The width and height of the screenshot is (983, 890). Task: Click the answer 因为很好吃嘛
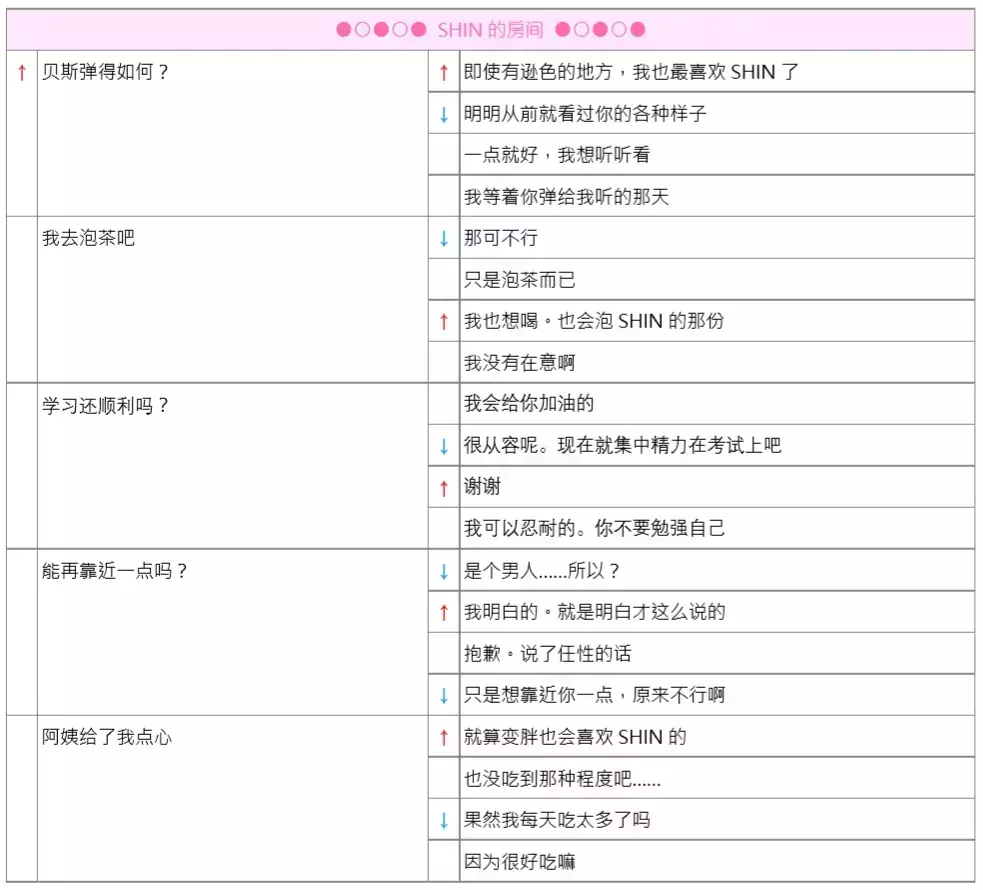point(520,862)
